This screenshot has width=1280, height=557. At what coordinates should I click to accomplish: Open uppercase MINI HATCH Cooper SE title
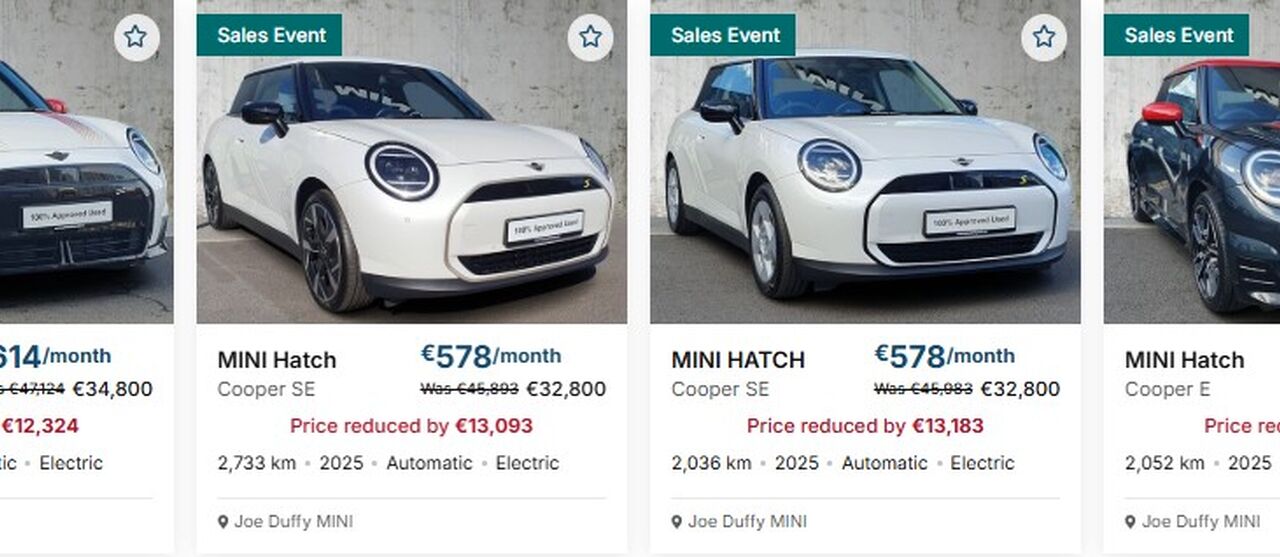738,360
